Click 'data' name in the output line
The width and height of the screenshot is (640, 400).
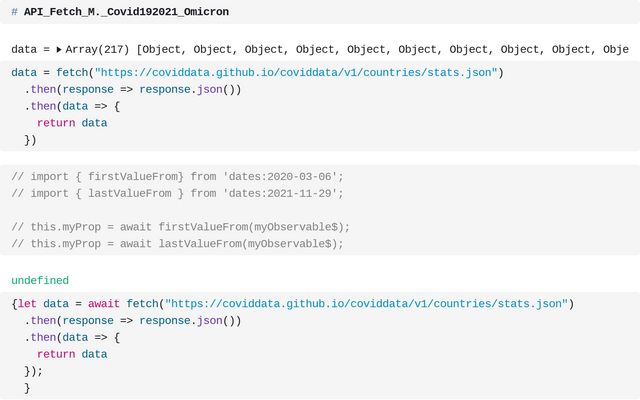click(24, 49)
